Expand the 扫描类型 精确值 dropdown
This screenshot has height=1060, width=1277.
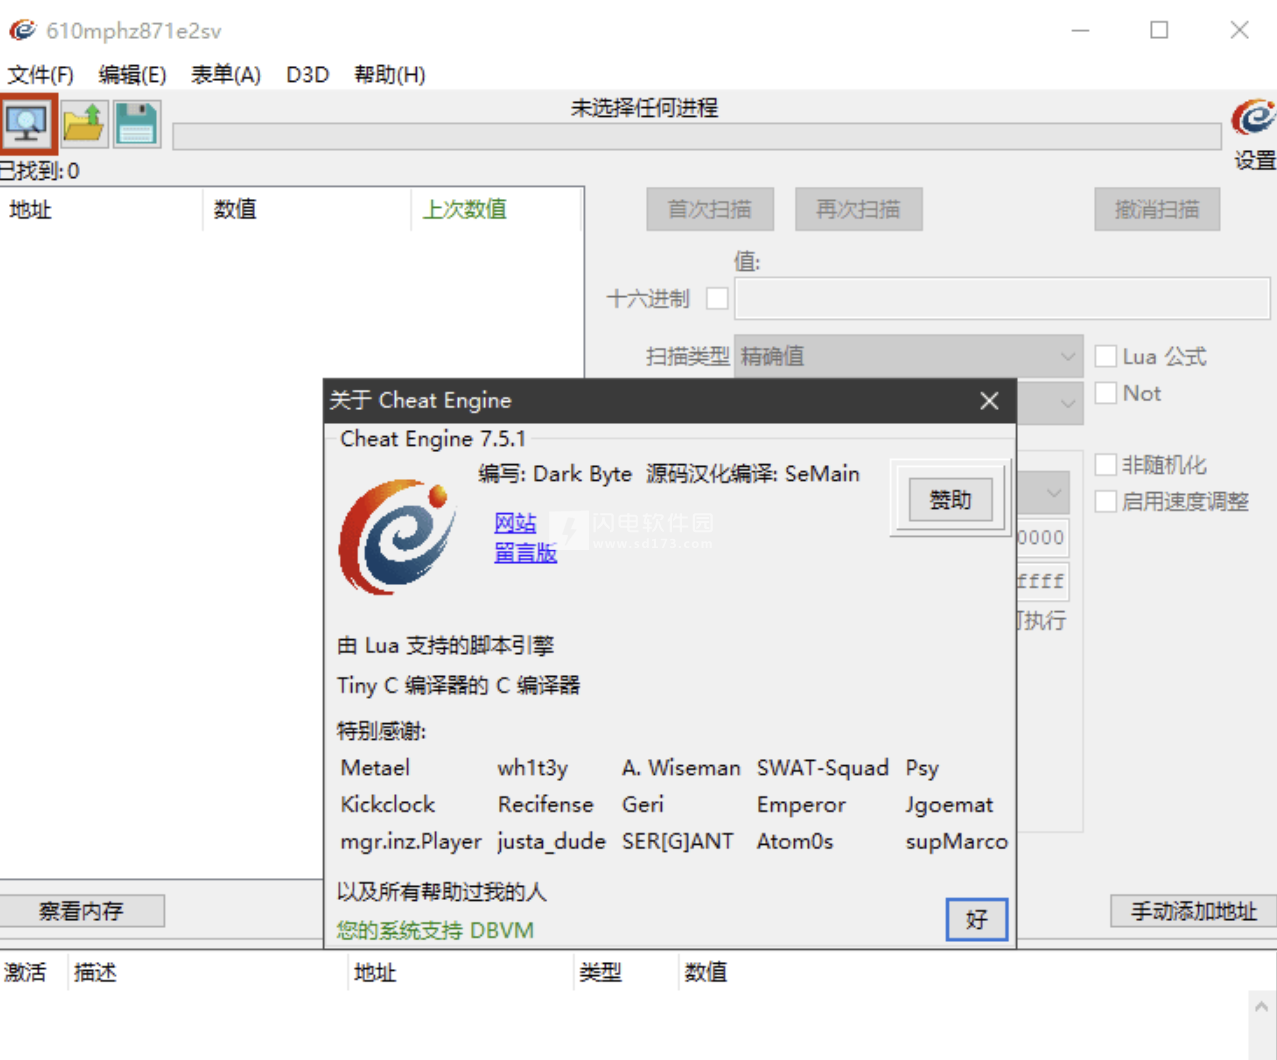point(909,356)
